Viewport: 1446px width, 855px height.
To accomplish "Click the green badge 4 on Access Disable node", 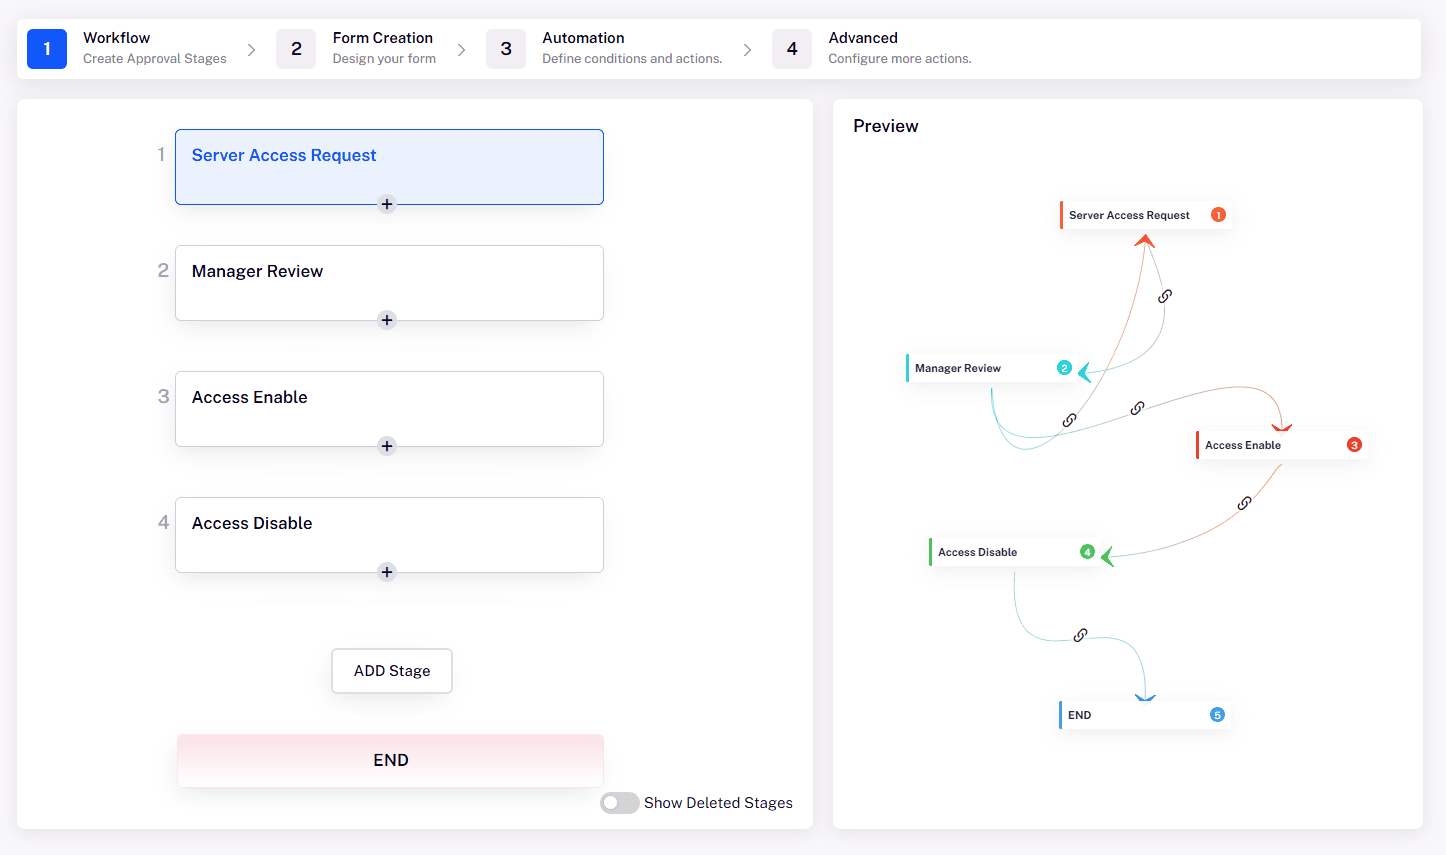I will point(1087,551).
